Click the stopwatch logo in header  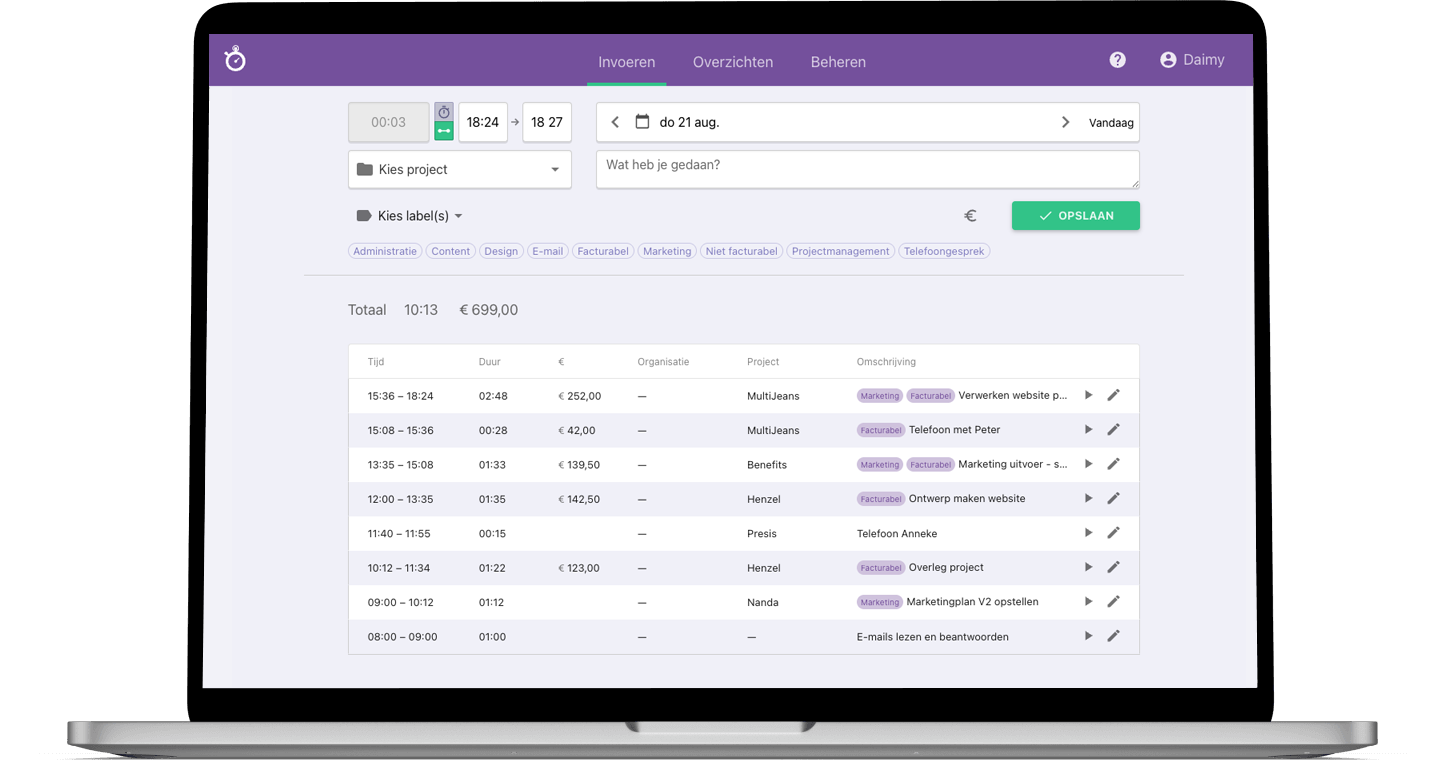235,60
